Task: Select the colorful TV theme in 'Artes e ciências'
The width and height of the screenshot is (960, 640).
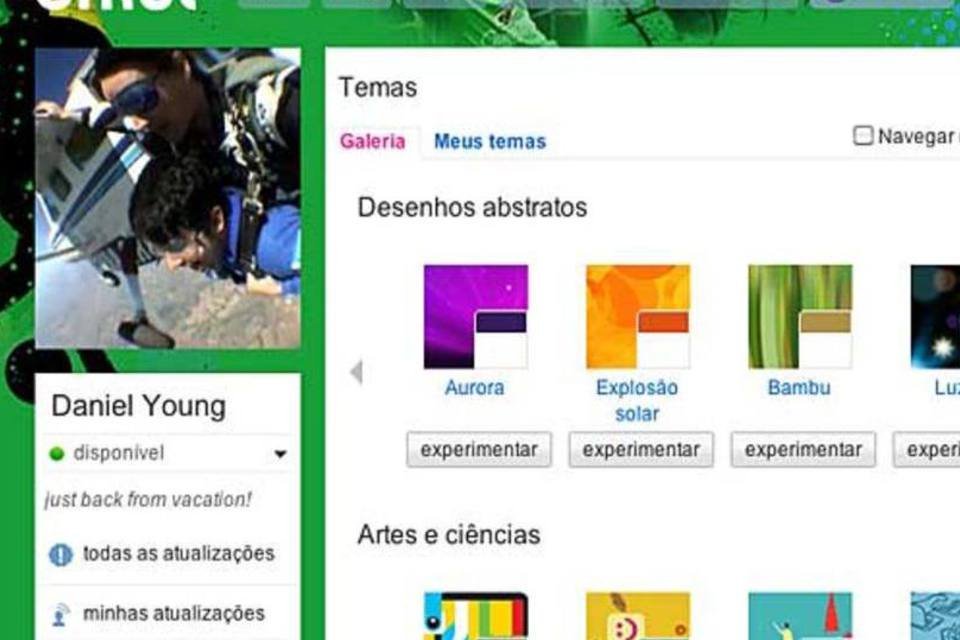Action: [x=476, y=616]
